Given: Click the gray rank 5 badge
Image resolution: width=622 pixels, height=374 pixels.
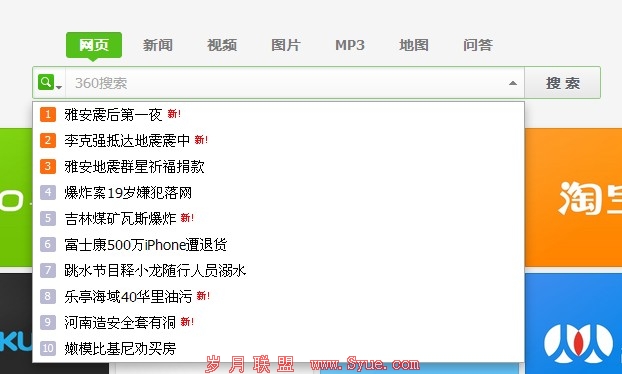Looking at the screenshot, I should [x=48, y=218].
